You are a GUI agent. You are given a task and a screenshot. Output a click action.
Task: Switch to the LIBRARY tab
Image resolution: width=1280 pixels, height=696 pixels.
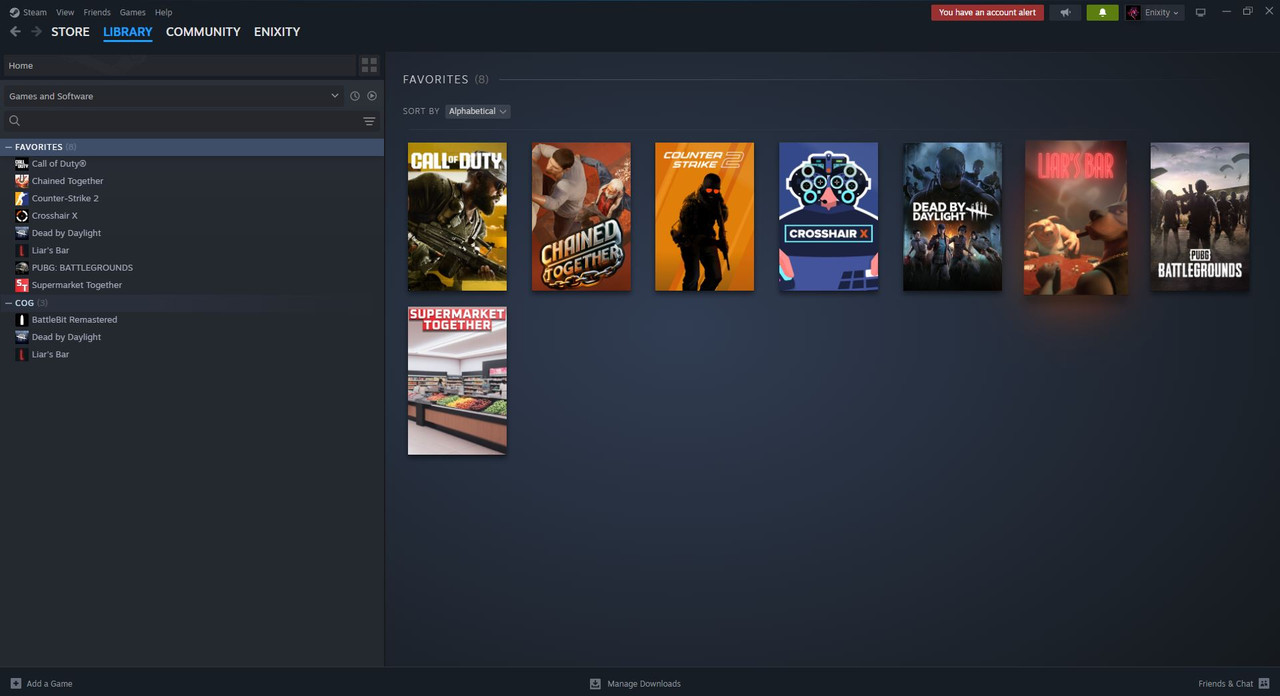point(128,32)
